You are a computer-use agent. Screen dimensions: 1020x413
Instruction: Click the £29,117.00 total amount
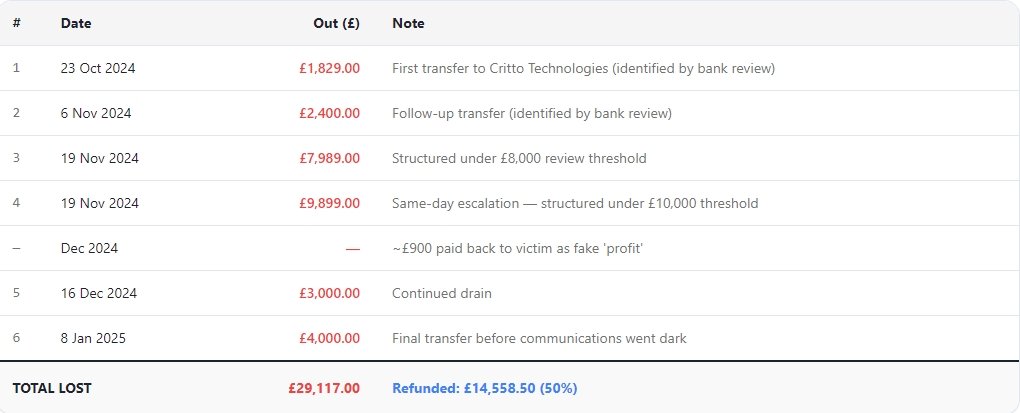tap(324, 388)
